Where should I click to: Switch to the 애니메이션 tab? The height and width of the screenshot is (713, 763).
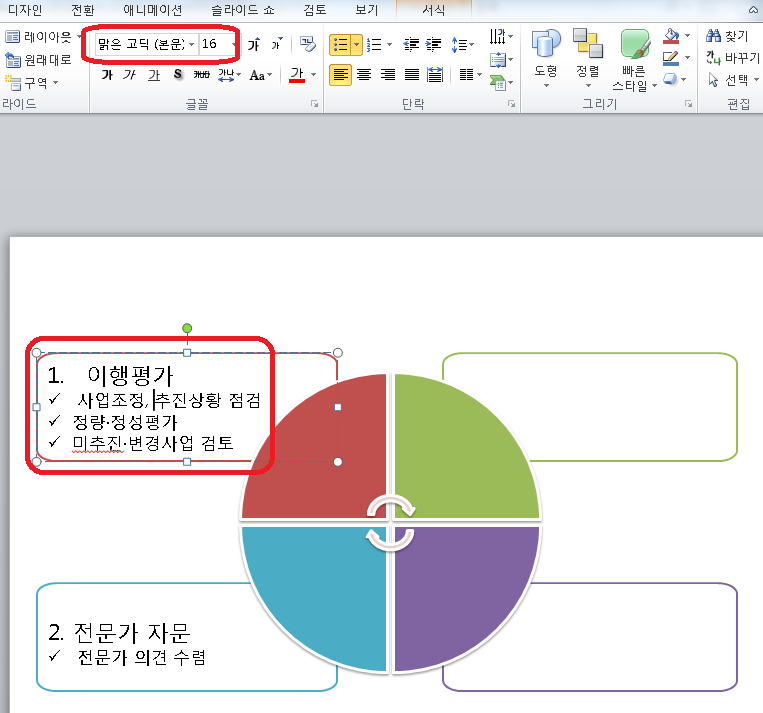153,10
